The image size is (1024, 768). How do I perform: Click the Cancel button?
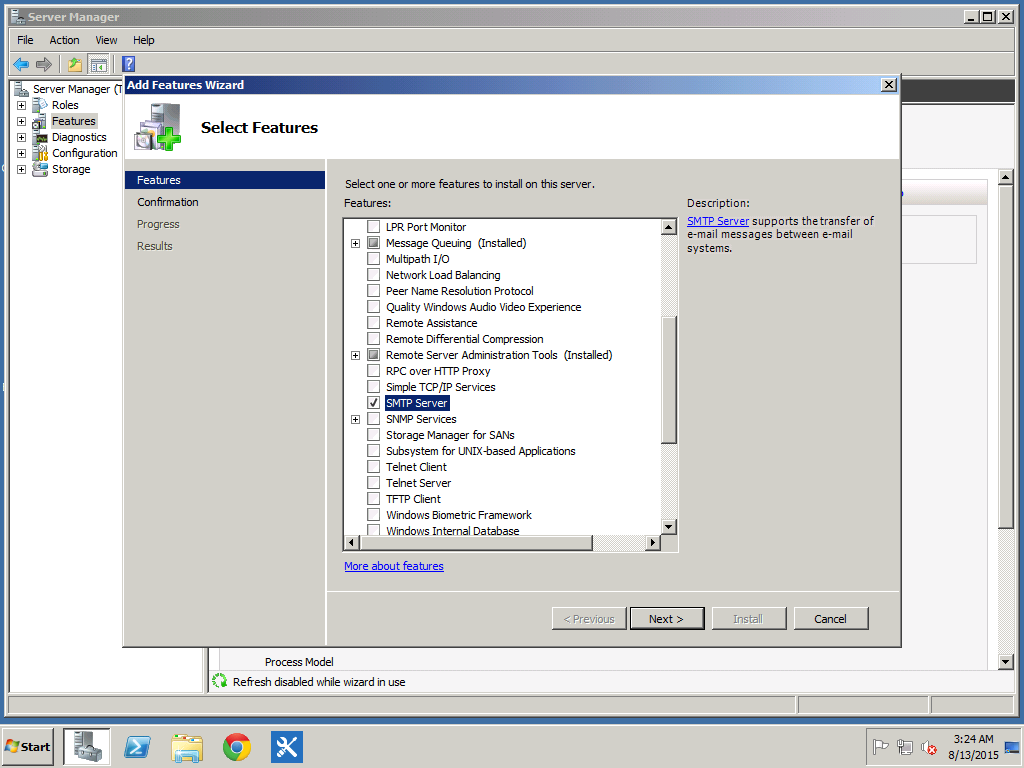click(x=831, y=618)
